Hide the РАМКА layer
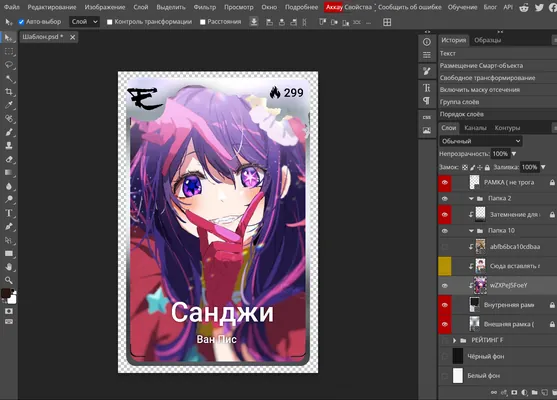 (445, 183)
